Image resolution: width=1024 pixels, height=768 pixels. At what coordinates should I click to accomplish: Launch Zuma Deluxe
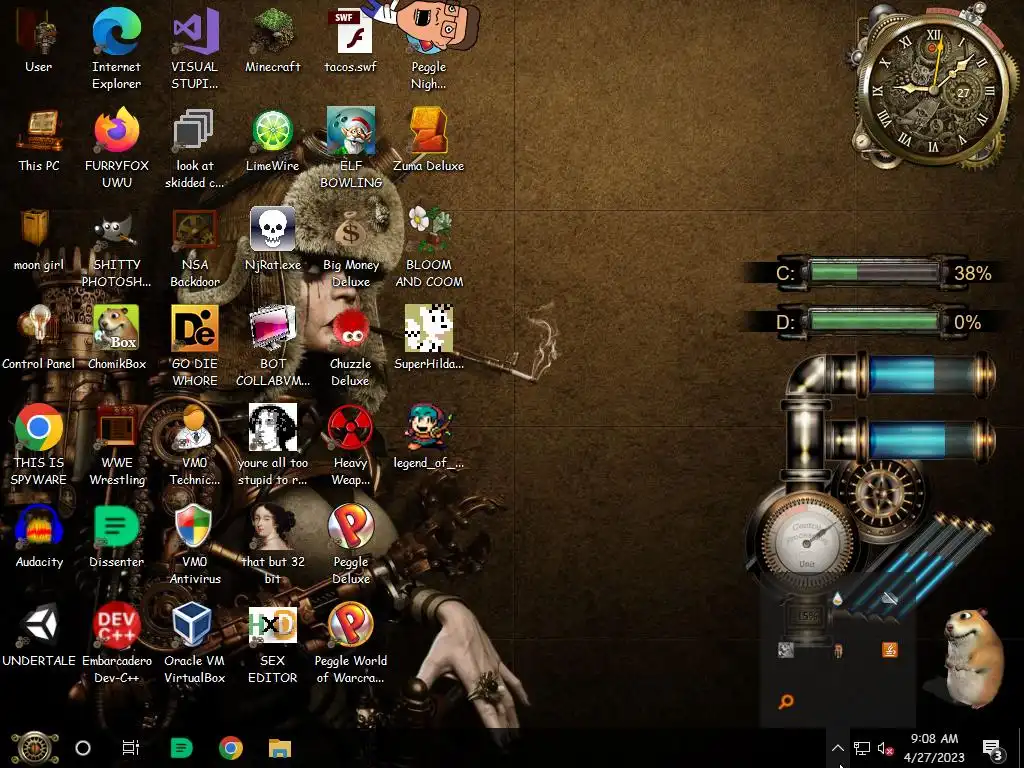point(428,140)
